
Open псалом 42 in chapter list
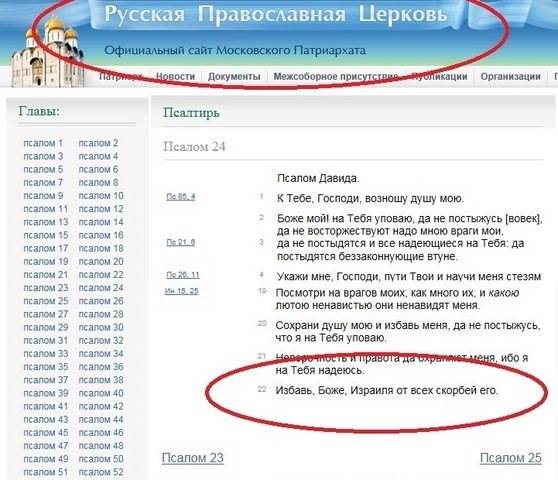(x=101, y=406)
